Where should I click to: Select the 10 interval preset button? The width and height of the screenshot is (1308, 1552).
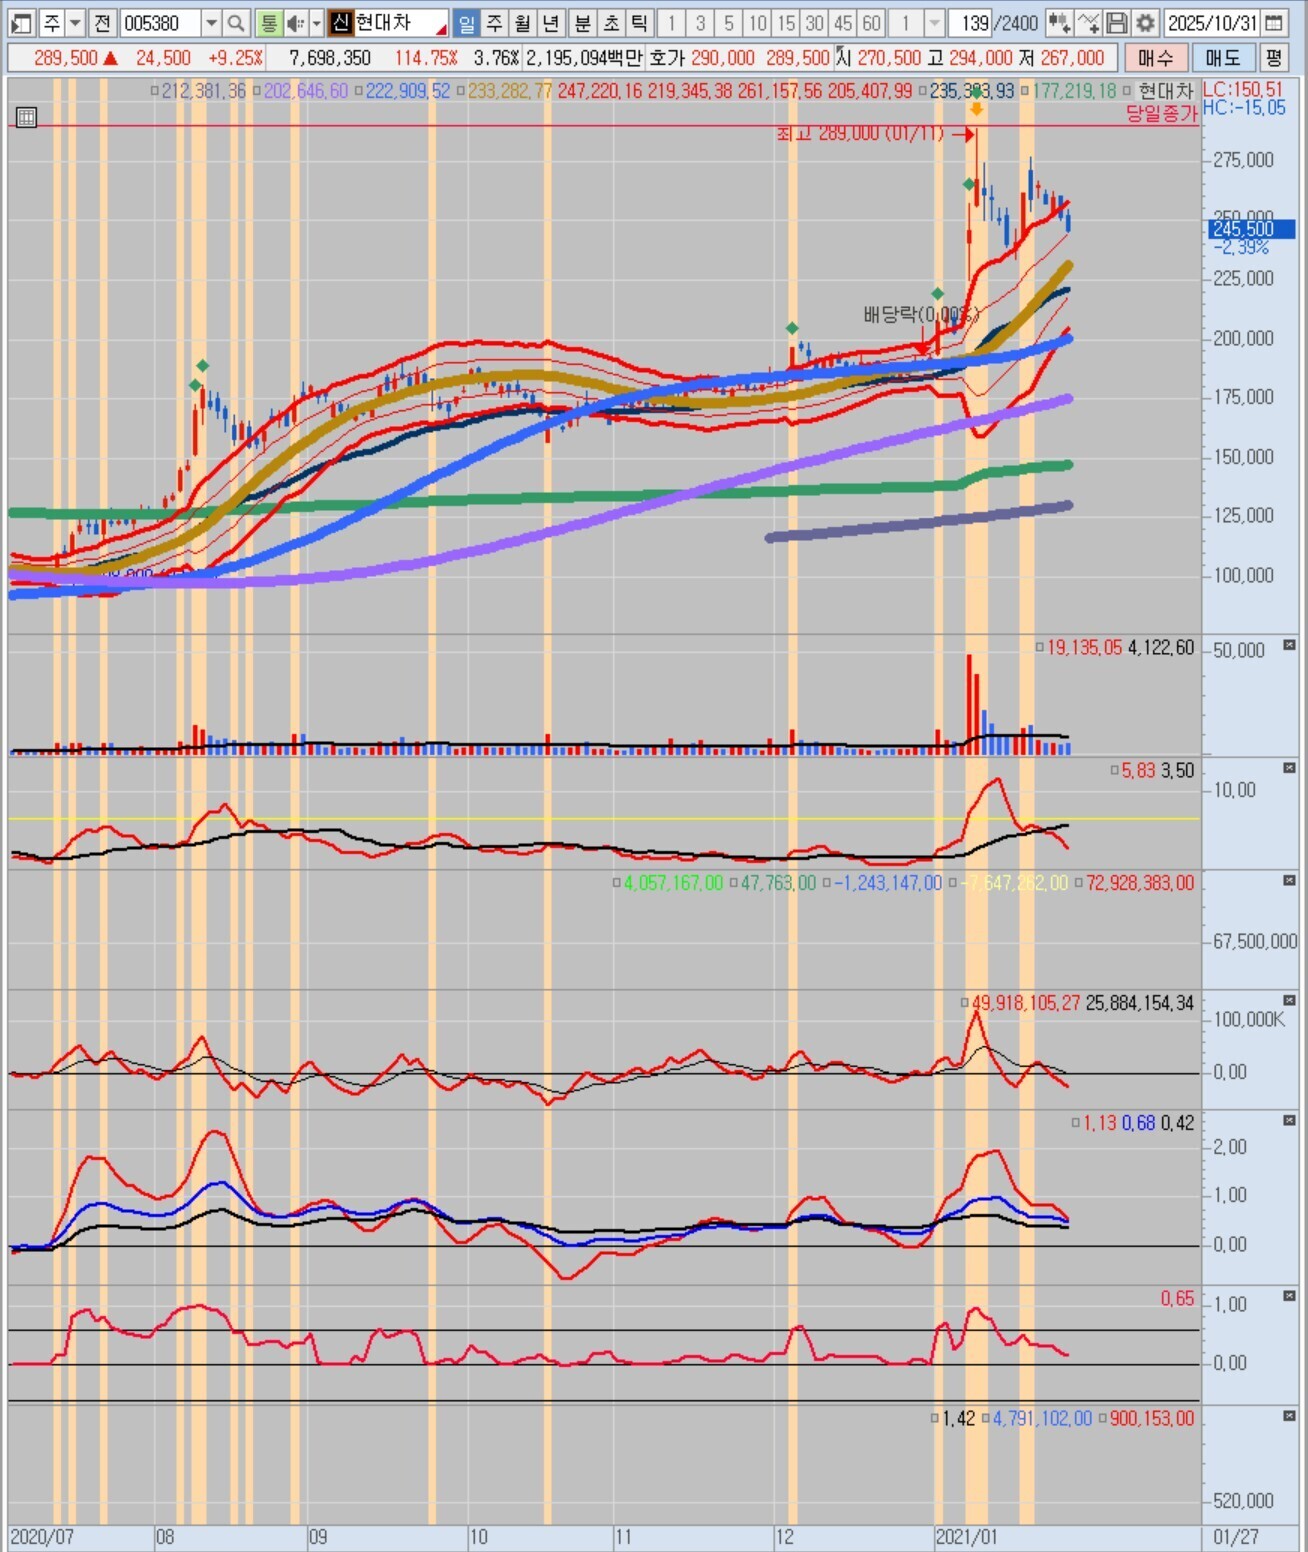pyautogui.click(x=758, y=23)
